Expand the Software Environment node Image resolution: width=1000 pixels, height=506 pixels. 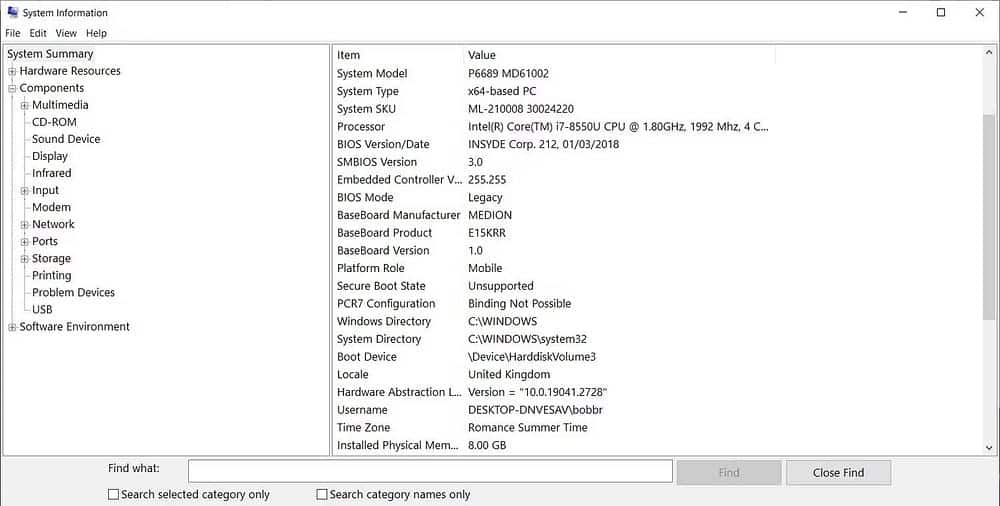pyautogui.click(x=12, y=327)
